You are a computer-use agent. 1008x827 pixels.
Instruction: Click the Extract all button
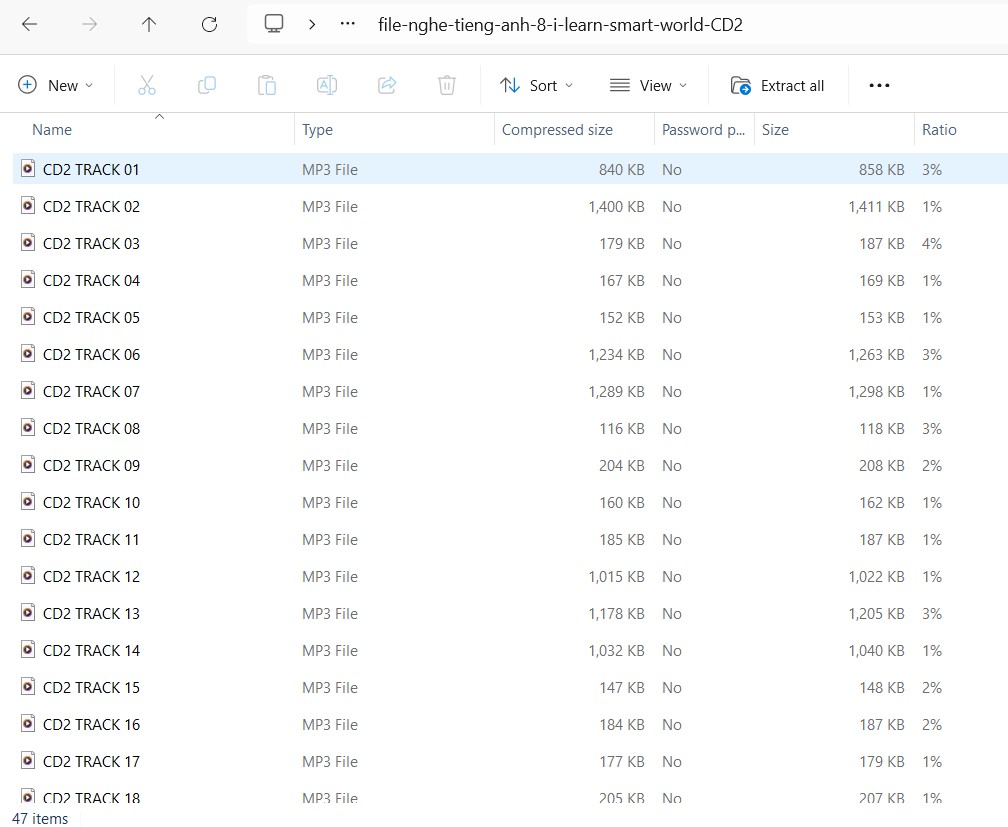tap(778, 85)
